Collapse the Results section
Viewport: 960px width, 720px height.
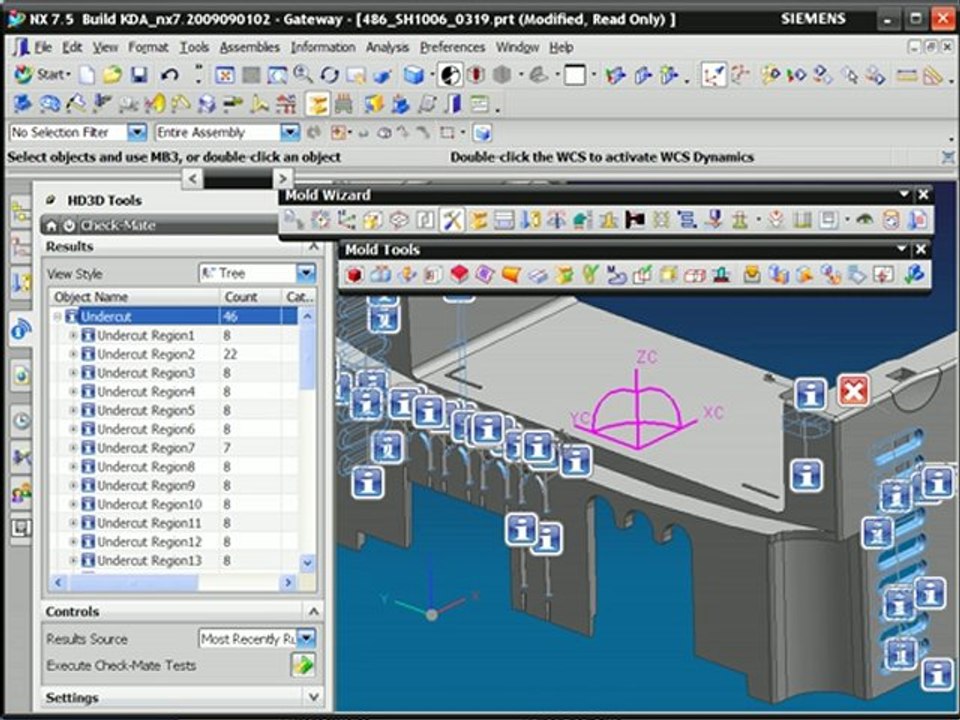tap(313, 247)
